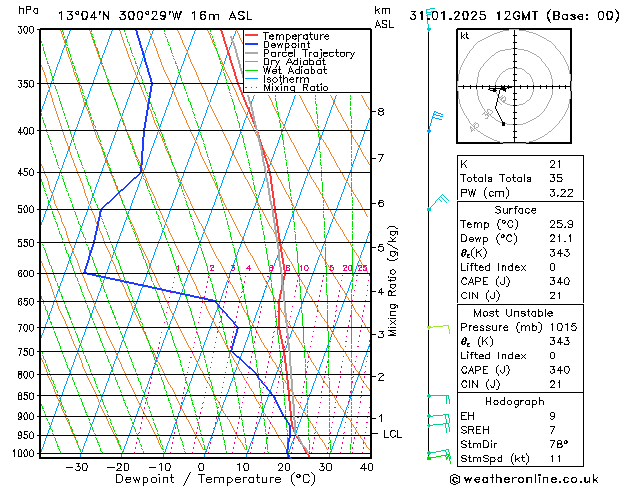Click the 'Totals Totals' row label
Screen dimensions: 629x486
tap(496, 178)
